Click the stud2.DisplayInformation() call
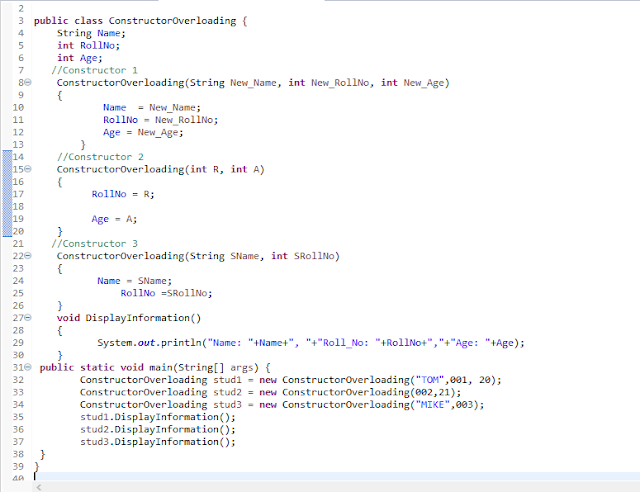Viewport: 640px width, 492px height. 158,429
